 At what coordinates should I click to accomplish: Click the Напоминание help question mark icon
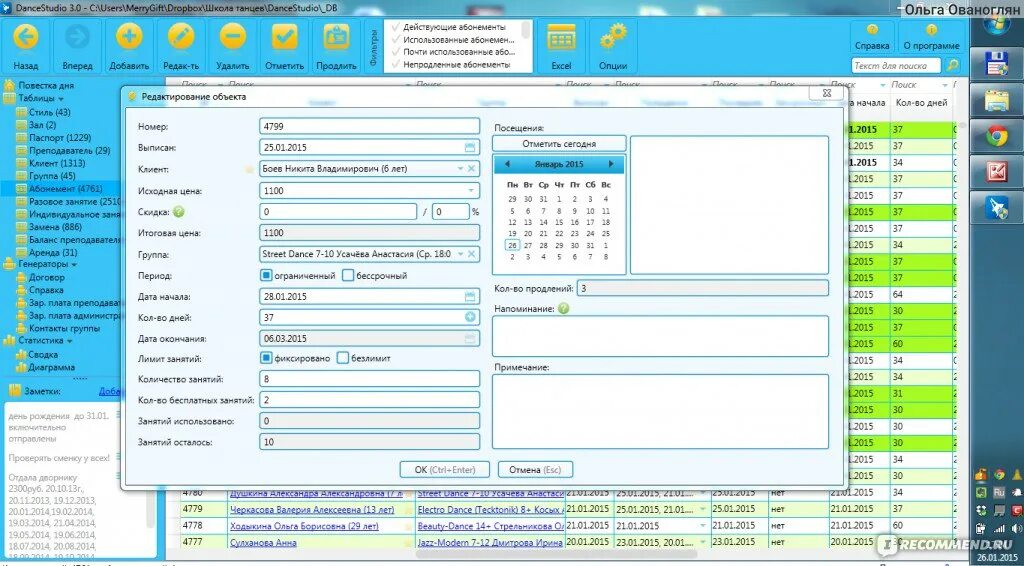point(563,308)
